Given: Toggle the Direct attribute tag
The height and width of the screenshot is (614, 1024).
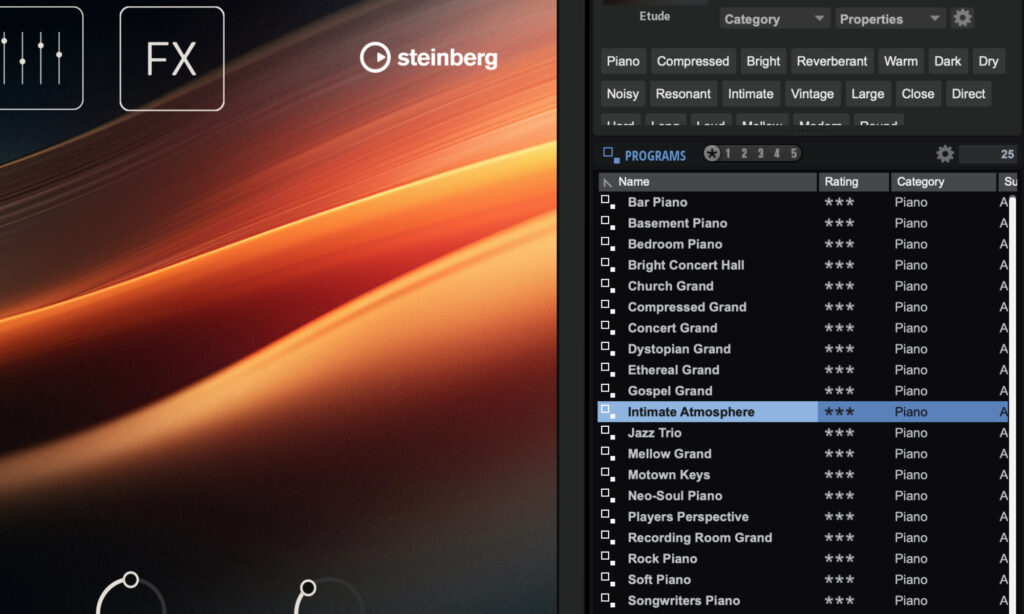Looking at the screenshot, I should [x=968, y=93].
